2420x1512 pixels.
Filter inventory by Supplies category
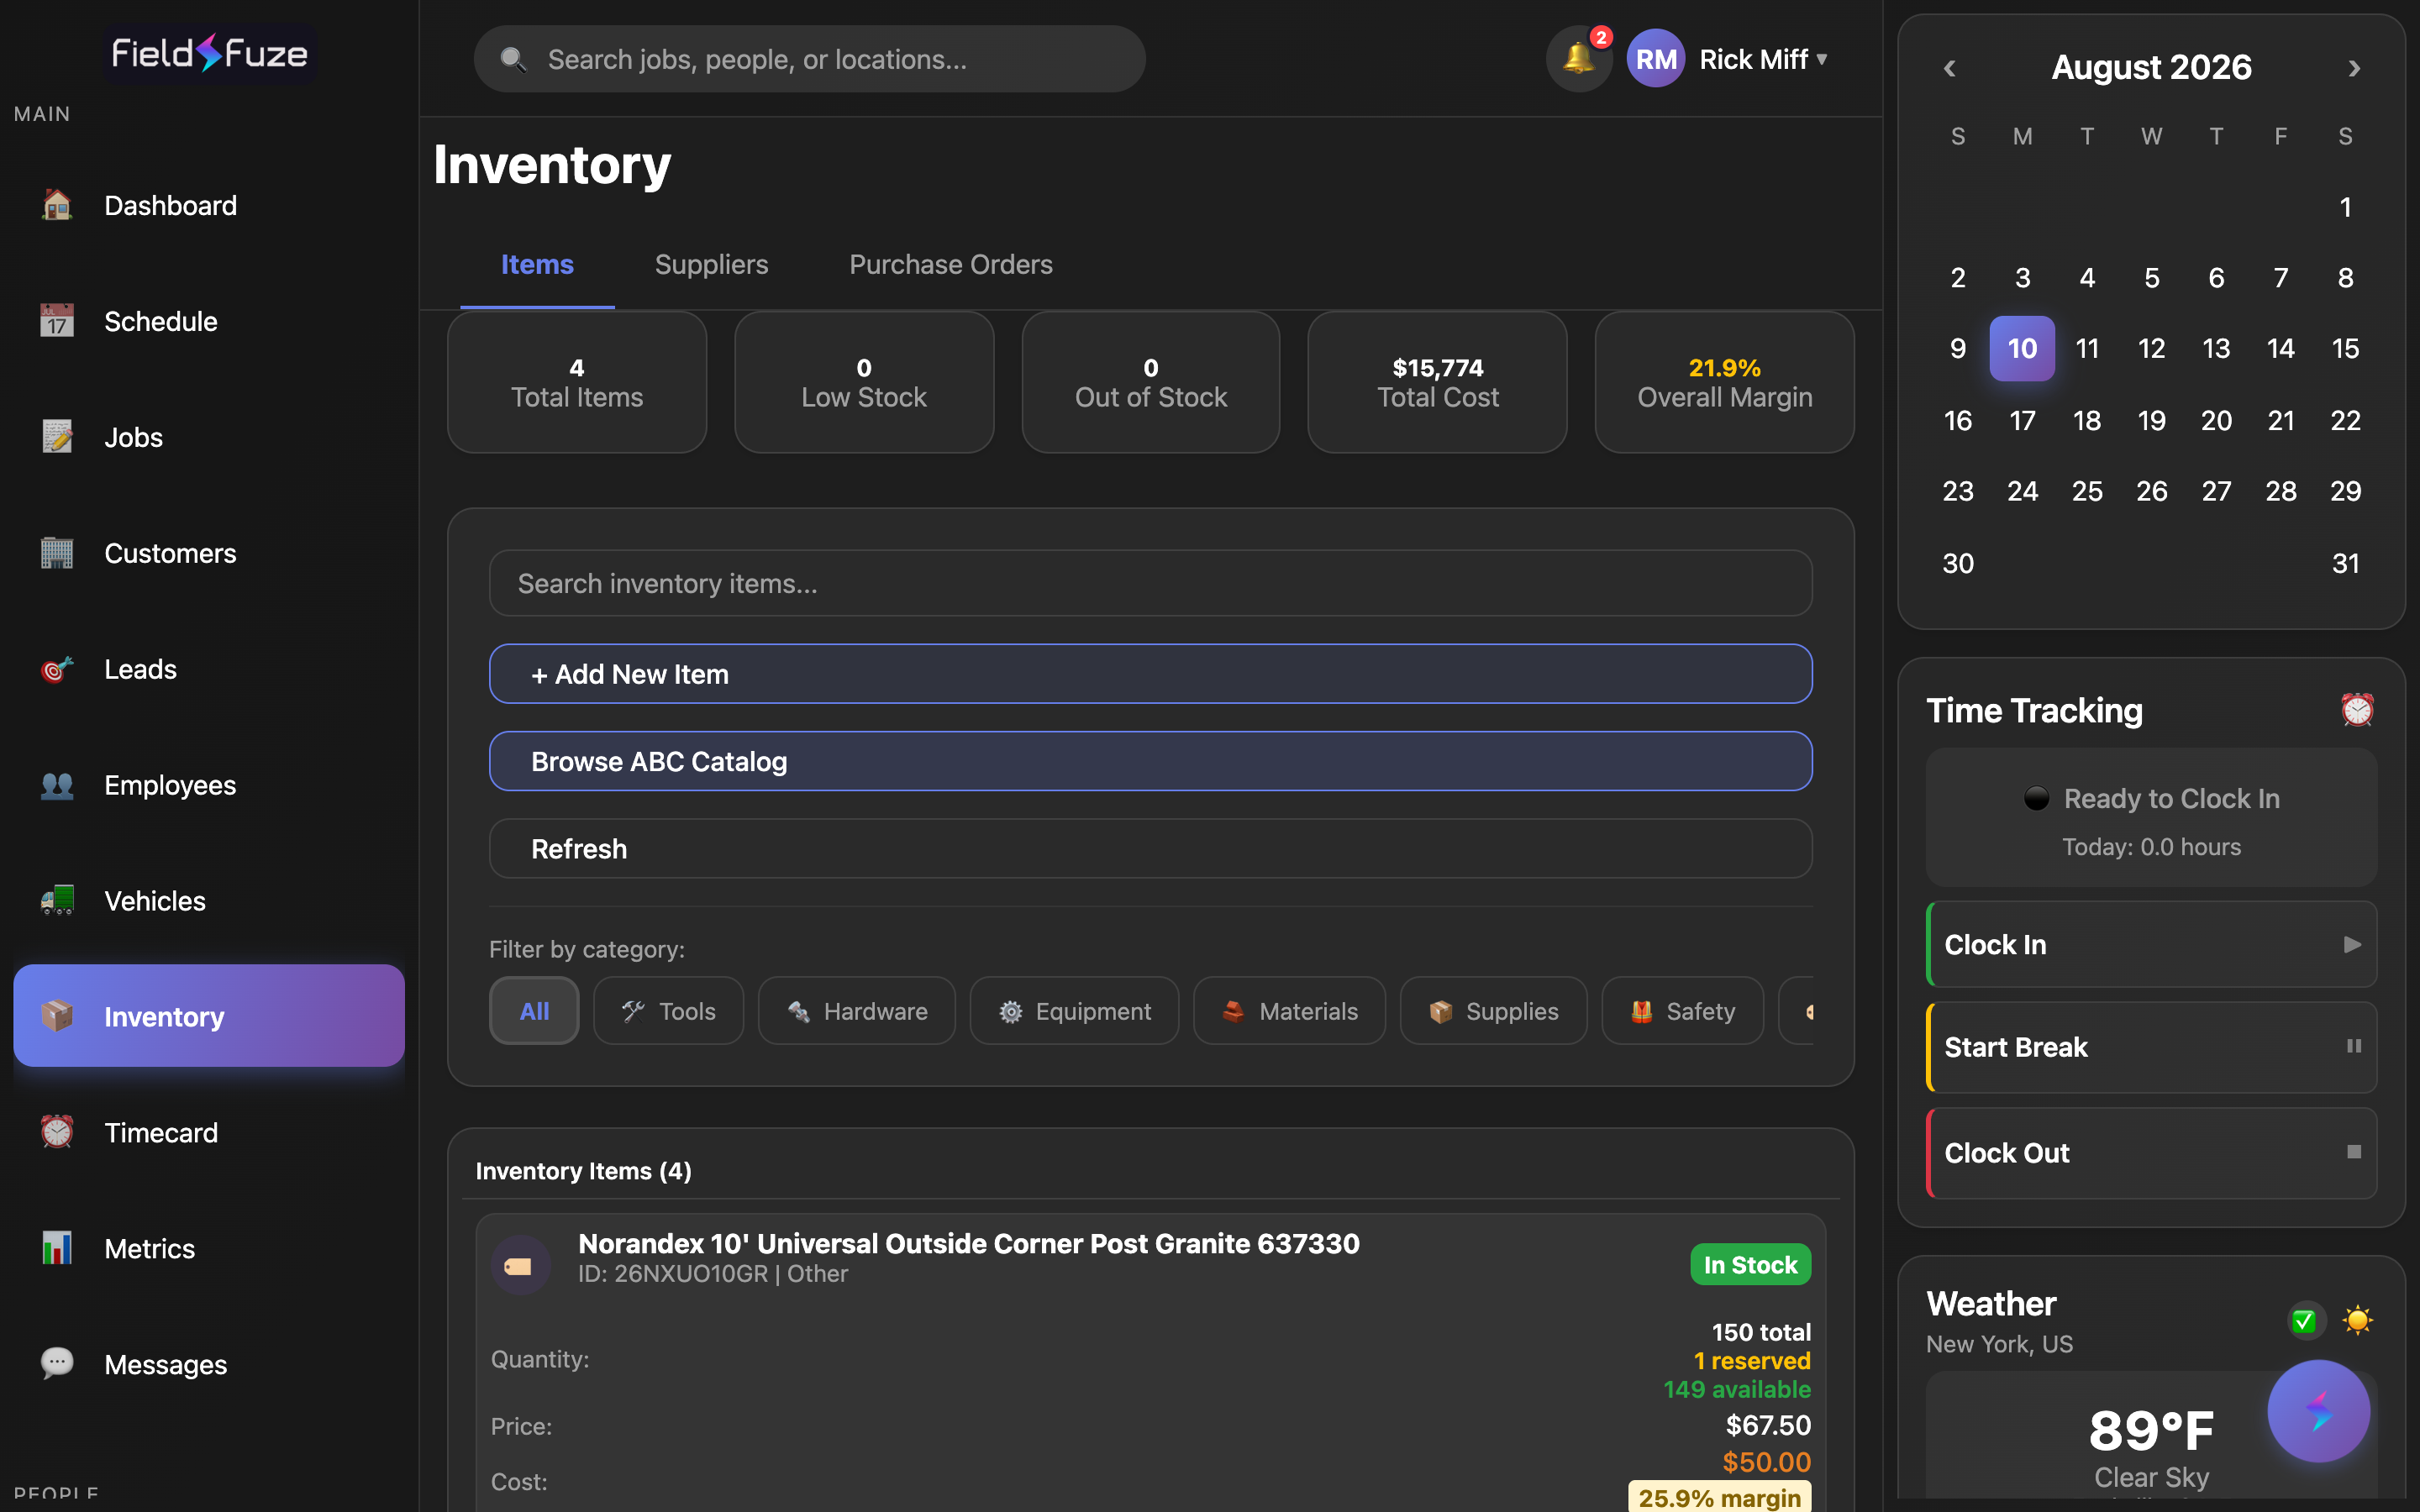coord(1493,1011)
